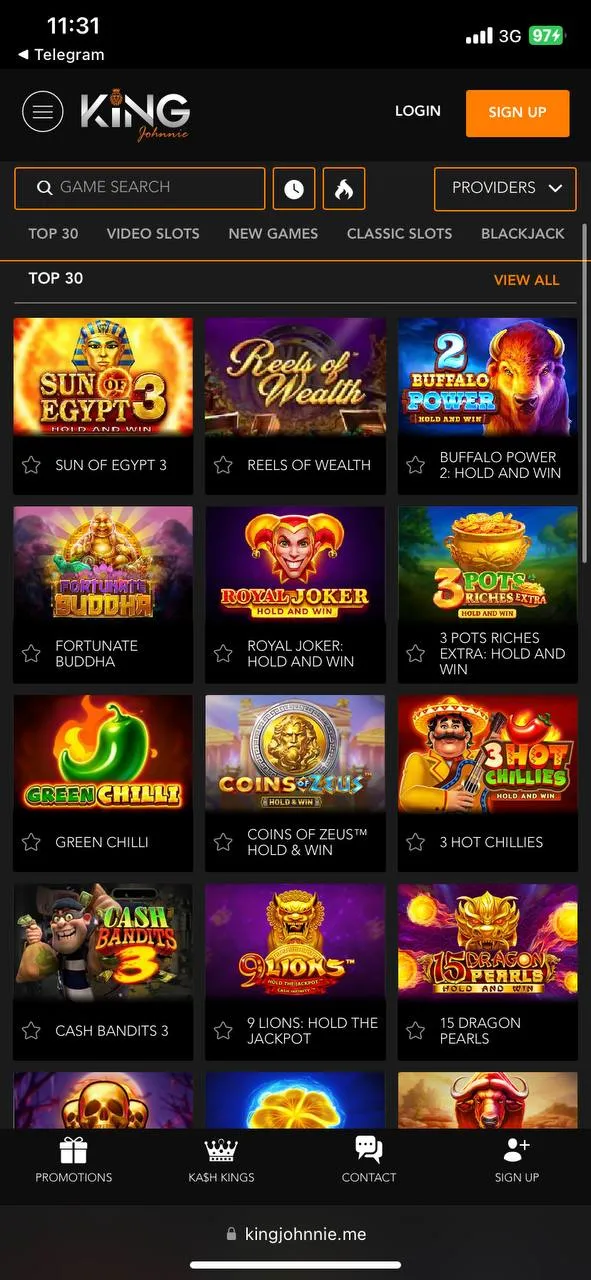Image resolution: width=591 pixels, height=1280 pixels.
Task: Open Ka$h Kings crown icon
Action: coord(221,1151)
